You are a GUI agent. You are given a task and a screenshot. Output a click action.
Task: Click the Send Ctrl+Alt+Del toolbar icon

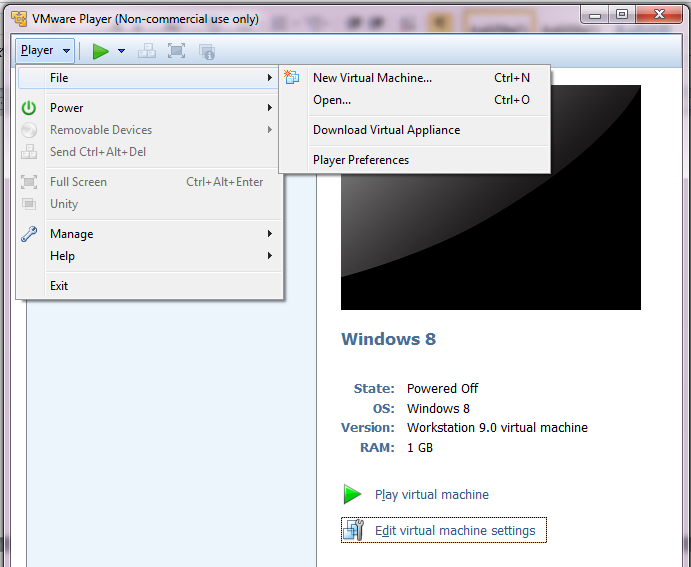(147, 51)
